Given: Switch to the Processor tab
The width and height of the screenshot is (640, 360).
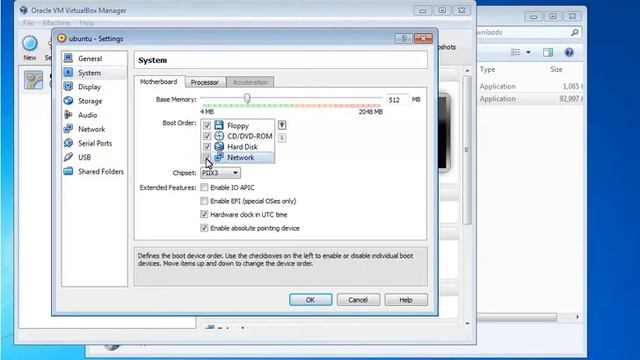Looking at the screenshot, I should pos(204,82).
